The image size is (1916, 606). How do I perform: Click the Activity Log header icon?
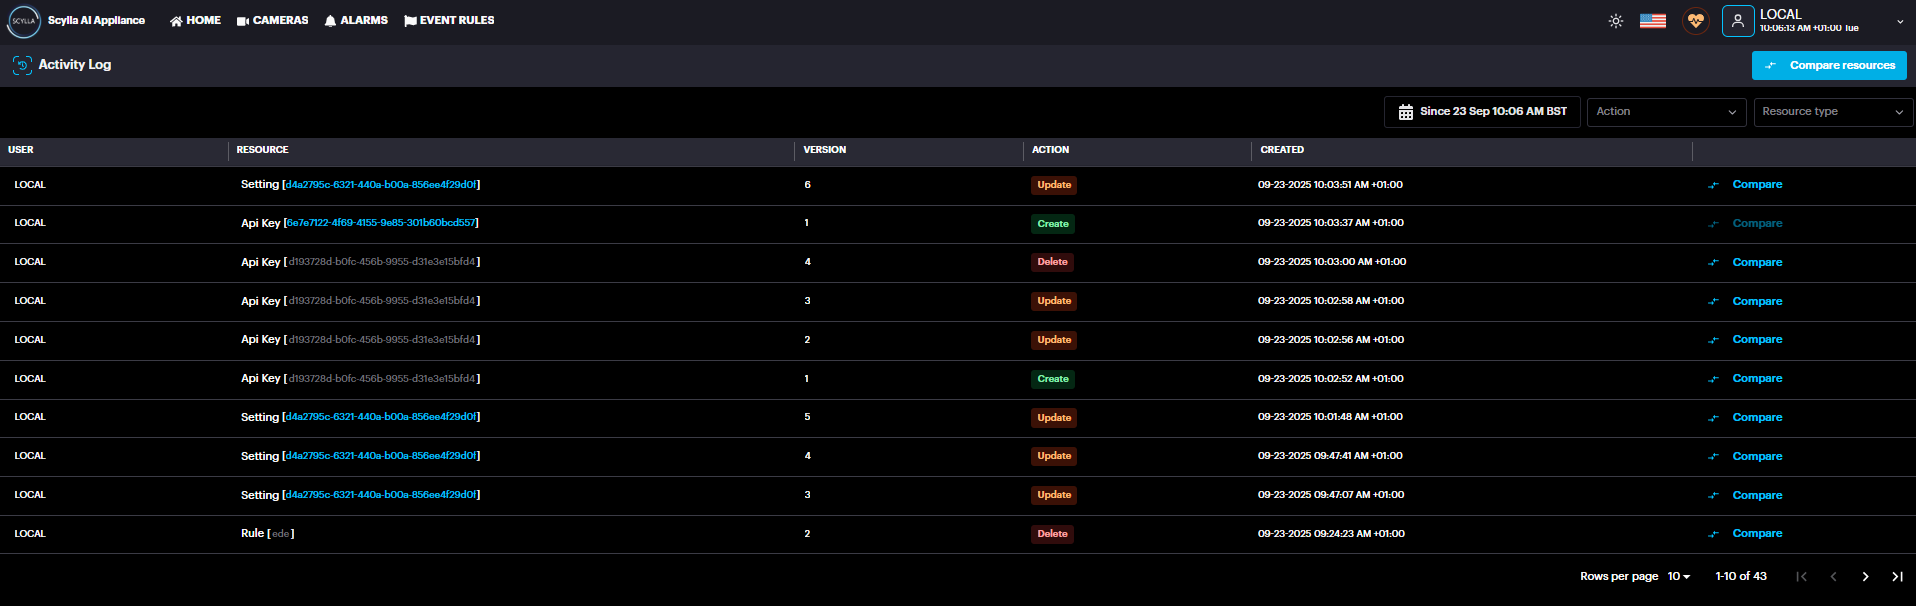pos(22,65)
